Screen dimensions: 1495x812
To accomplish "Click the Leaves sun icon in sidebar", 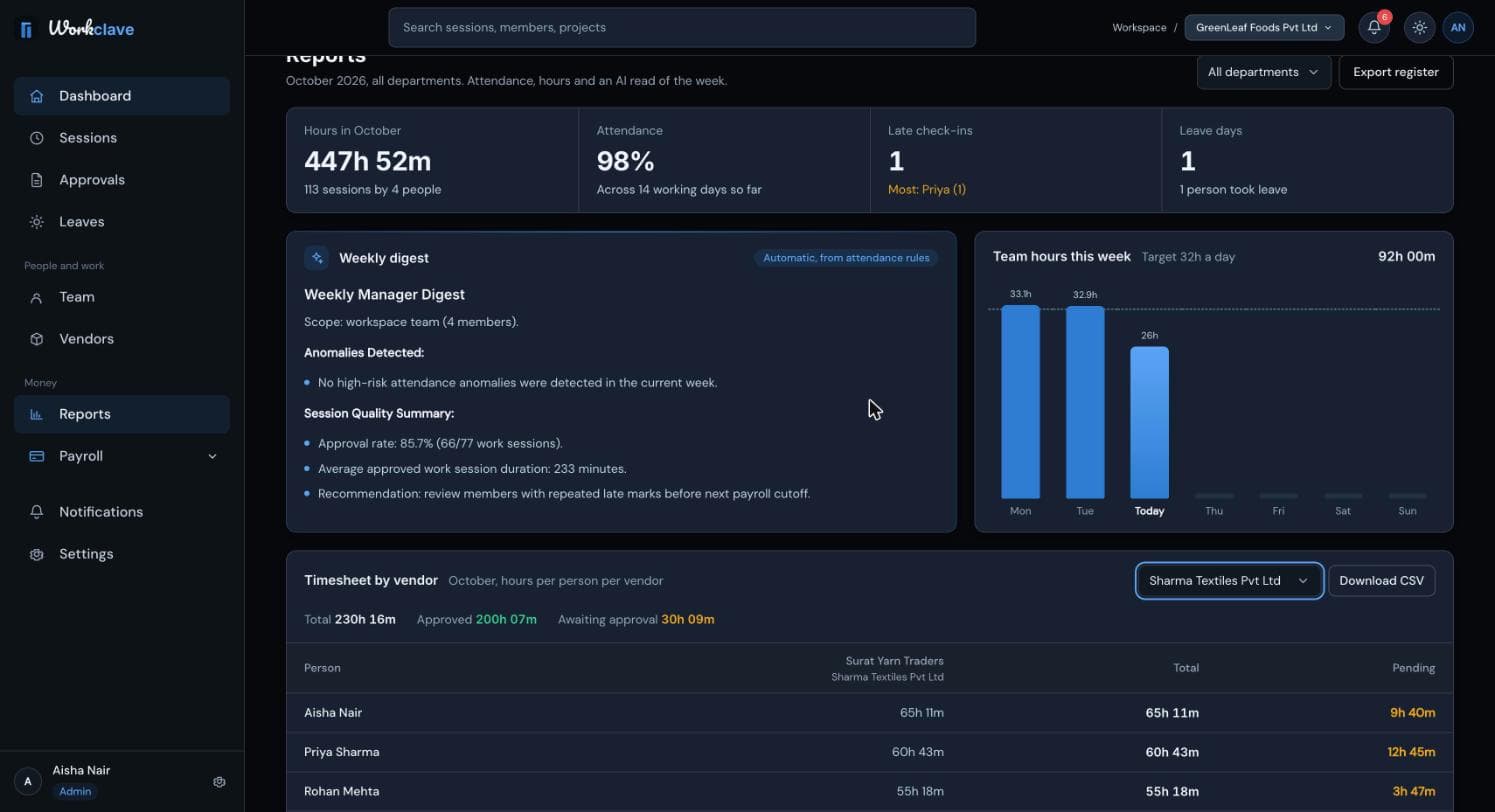I will click(37, 222).
